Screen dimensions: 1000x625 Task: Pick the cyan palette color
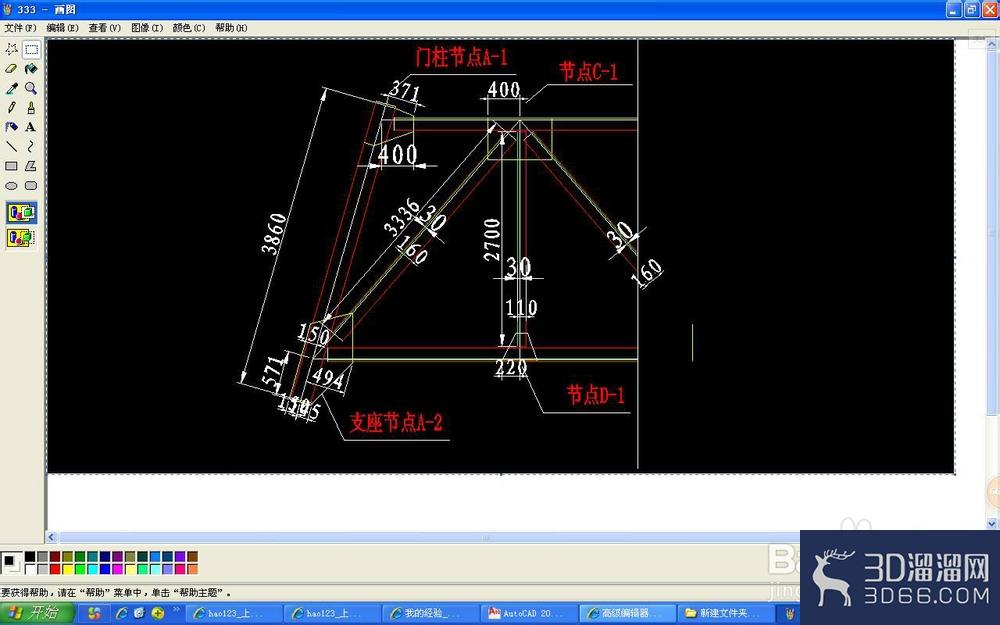92,569
